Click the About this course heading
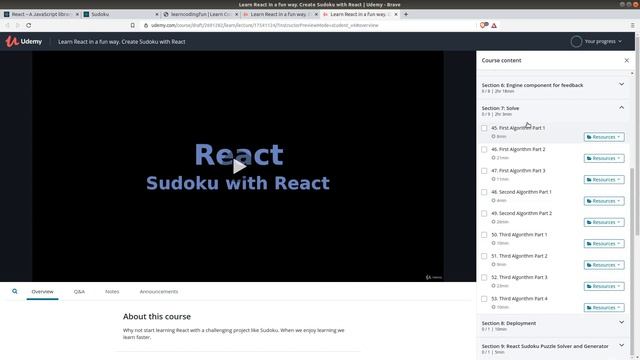 click(157, 317)
